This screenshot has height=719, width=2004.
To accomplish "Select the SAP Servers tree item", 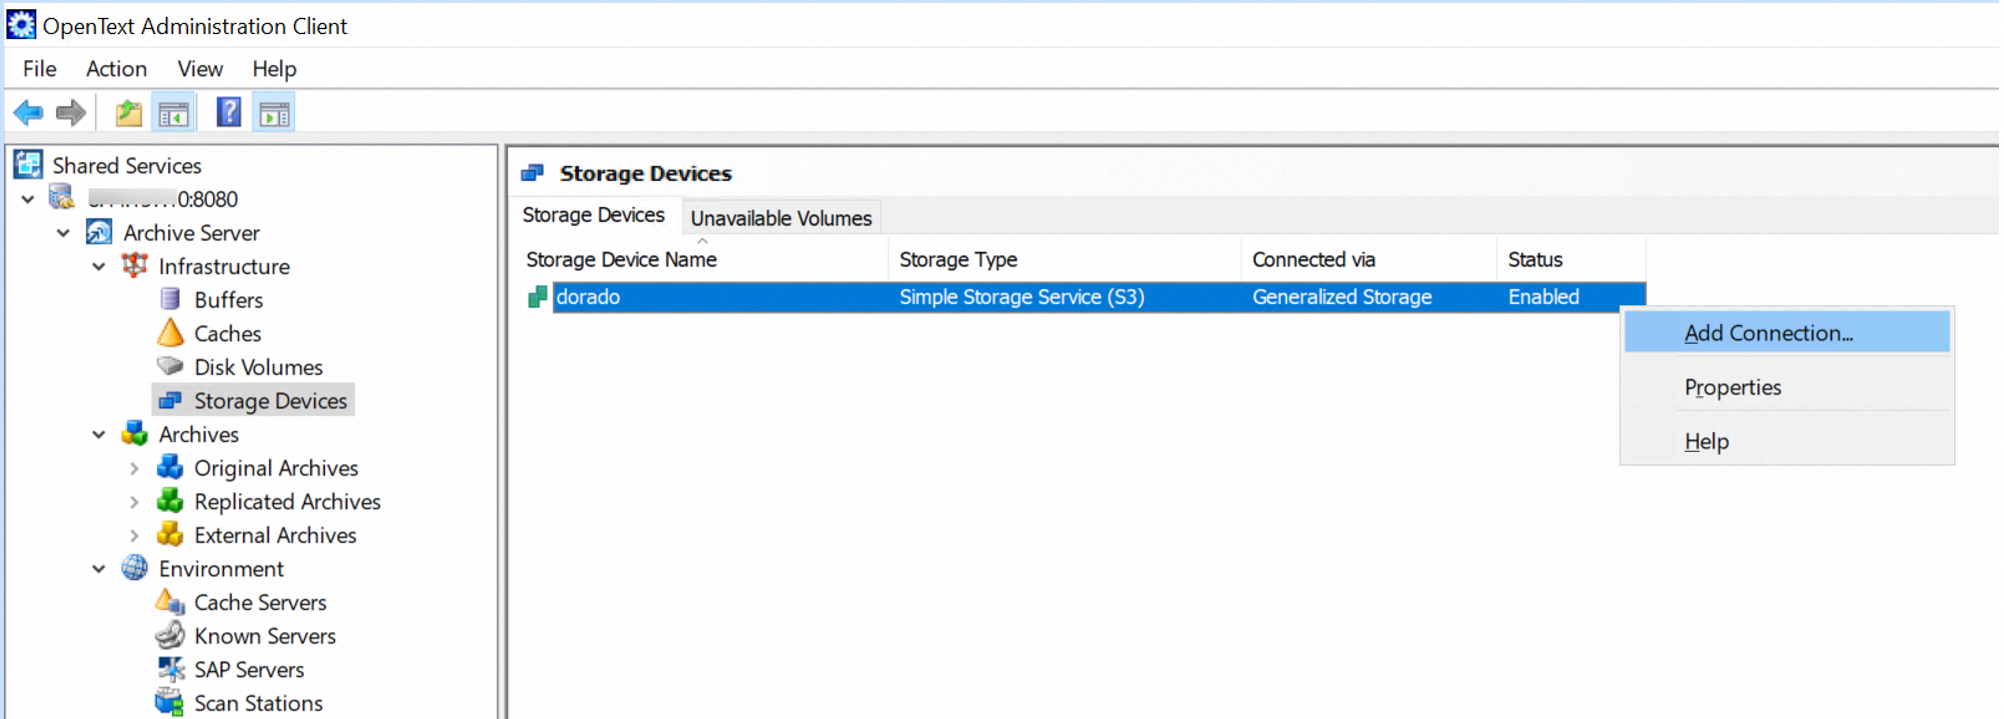I will click(x=249, y=669).
